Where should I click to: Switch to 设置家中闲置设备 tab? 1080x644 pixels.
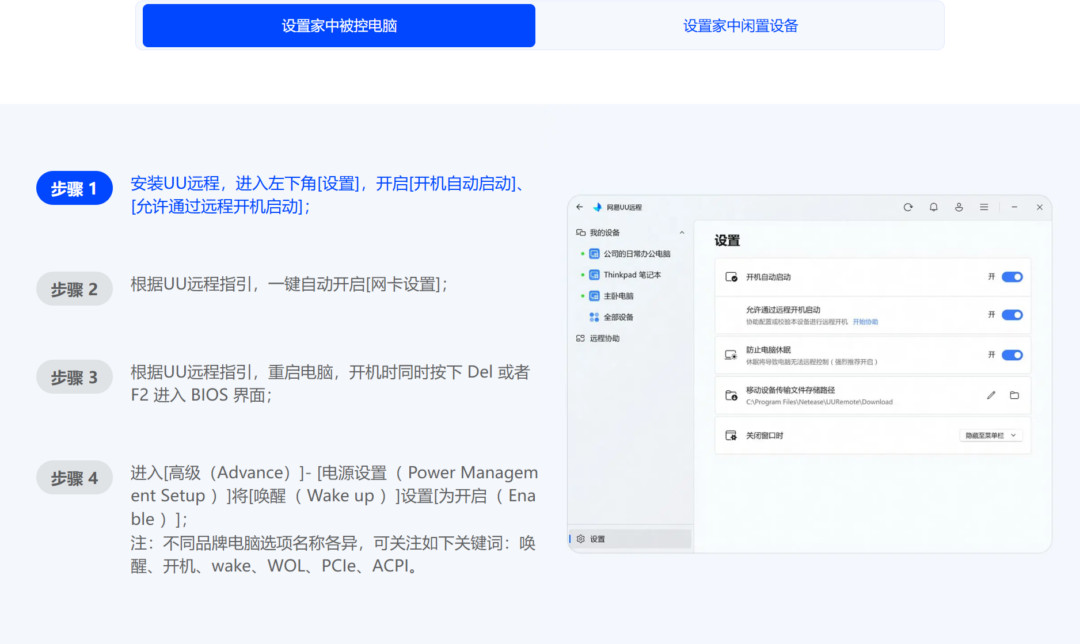(740, 25)
